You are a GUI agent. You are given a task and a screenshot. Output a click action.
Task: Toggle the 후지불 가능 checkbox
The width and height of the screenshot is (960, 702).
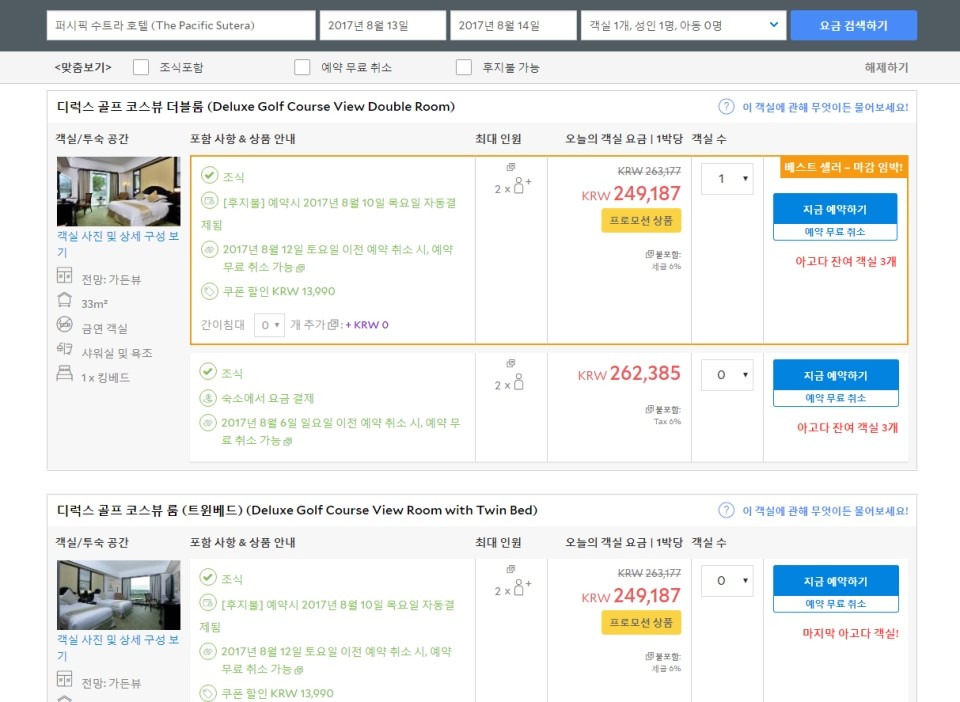click(x=464, y=67)
